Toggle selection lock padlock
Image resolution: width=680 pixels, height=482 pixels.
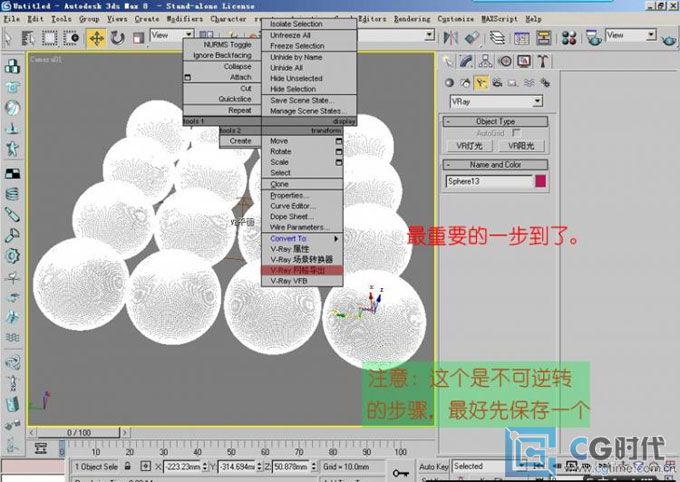(128, 466)
